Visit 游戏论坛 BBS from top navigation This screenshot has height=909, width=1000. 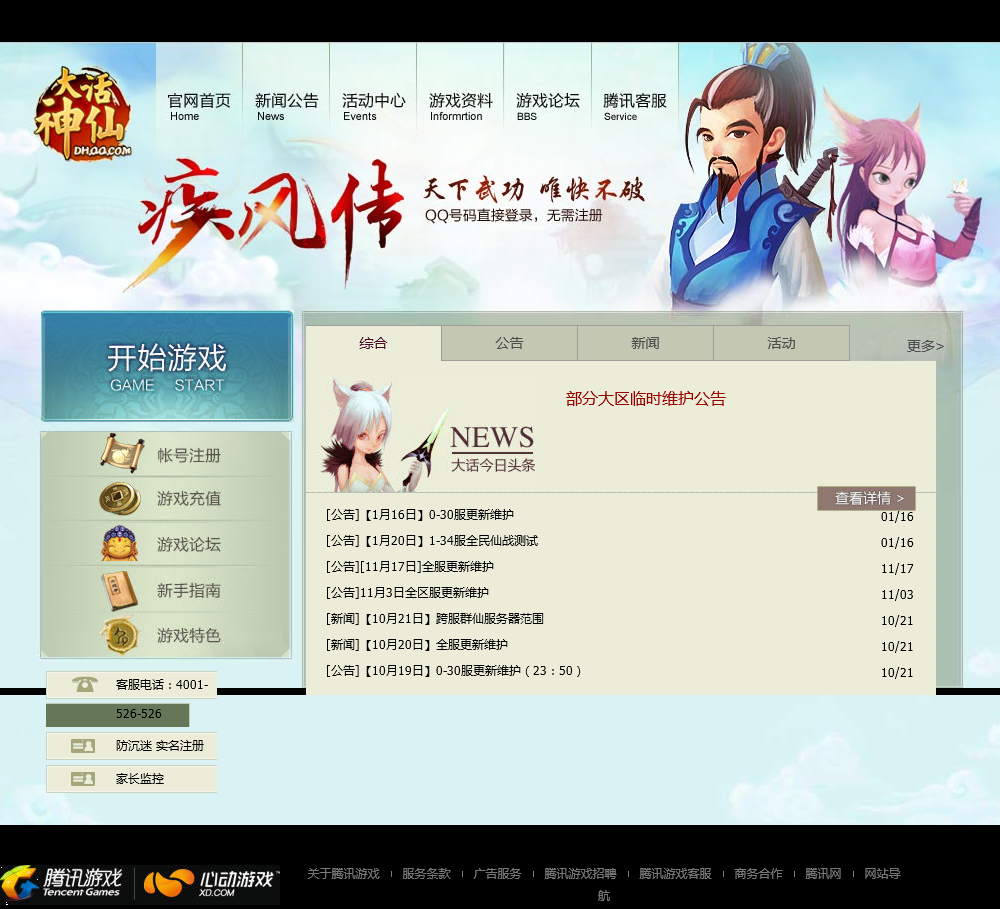click(548, 107)
